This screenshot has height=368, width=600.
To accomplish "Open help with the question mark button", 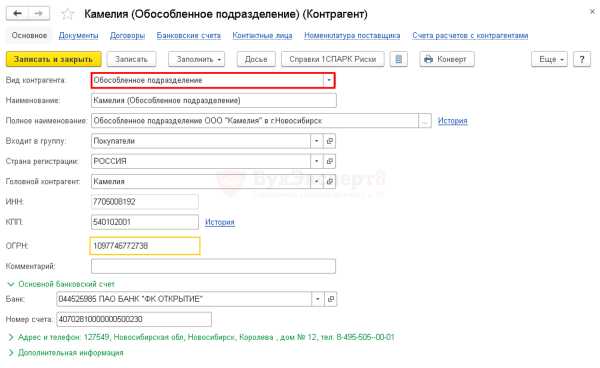I will point(582,59).
